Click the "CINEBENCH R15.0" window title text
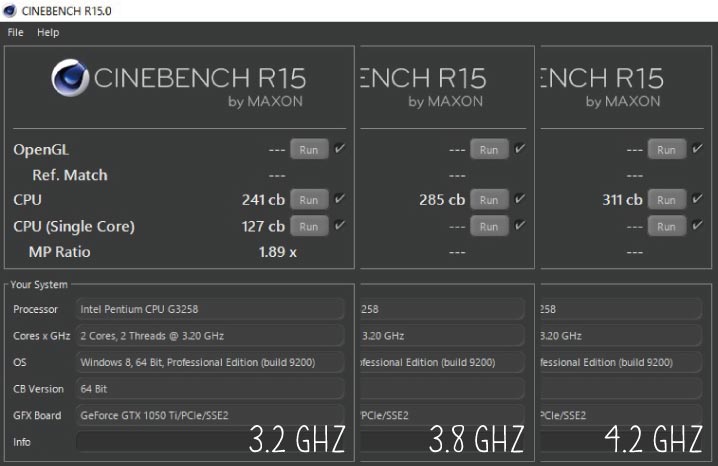 67,11
